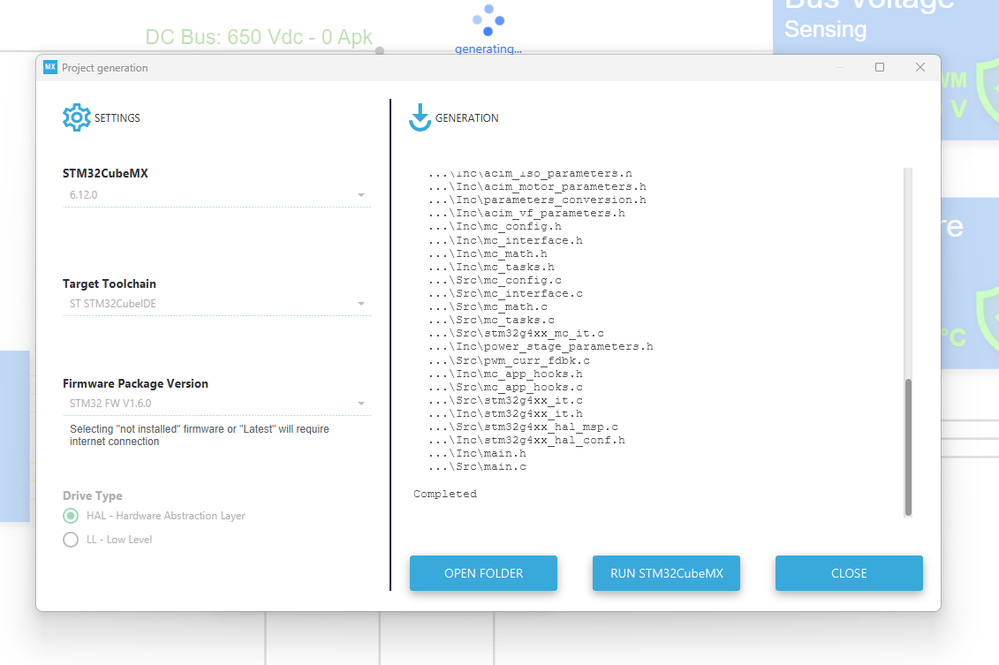
Task: Click log line ...\Src\stm32g4xx_hal_msp.c
Action: pyautogui.click(x=523, y=427)
